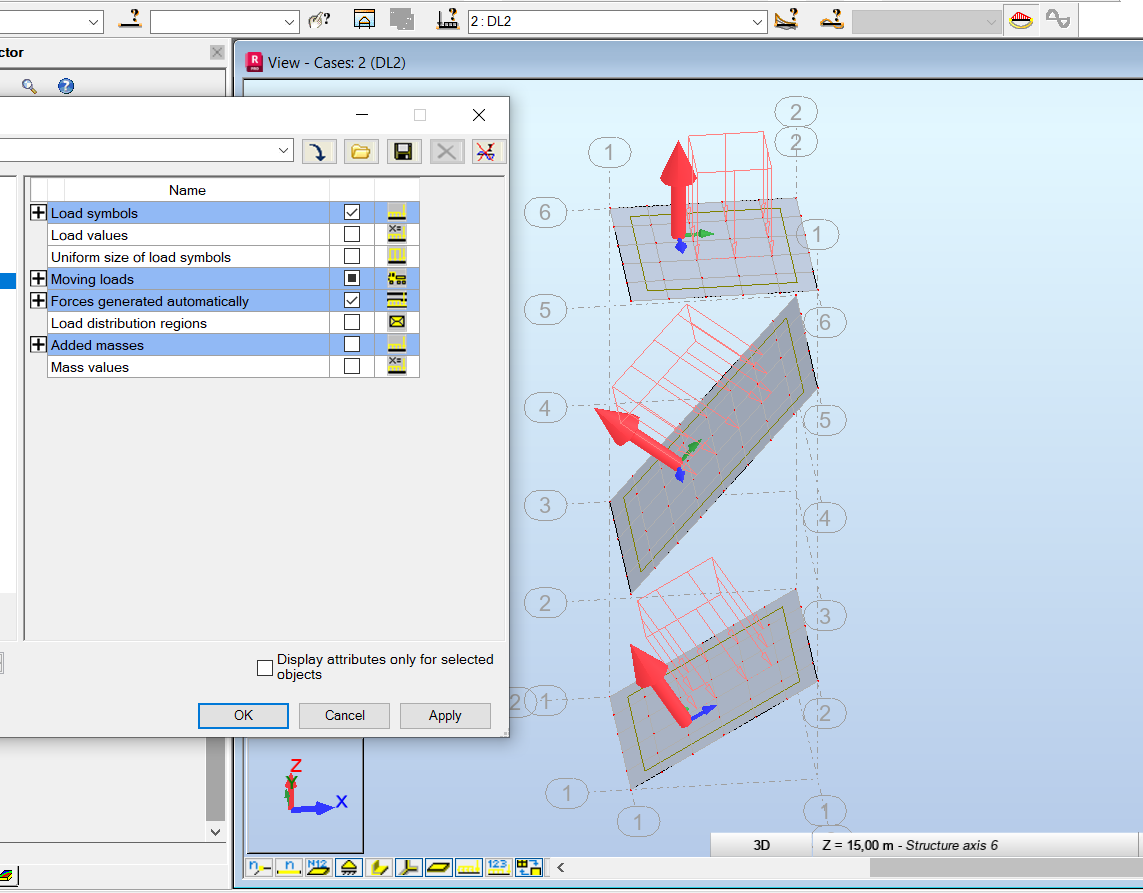
Task: Uncheck Forces generated automatically checkbox
Action: 352,300
